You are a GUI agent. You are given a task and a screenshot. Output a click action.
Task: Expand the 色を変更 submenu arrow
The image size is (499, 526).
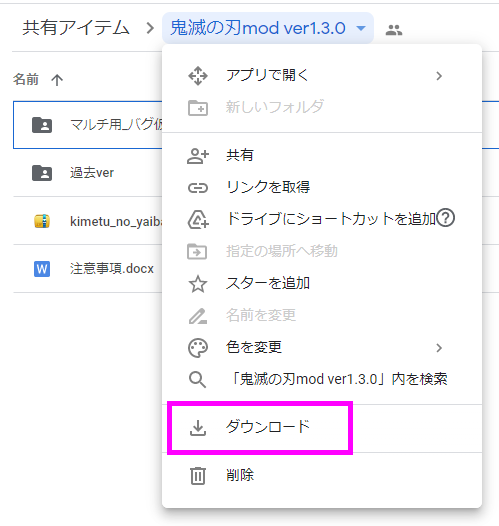(x=439, y=348)
